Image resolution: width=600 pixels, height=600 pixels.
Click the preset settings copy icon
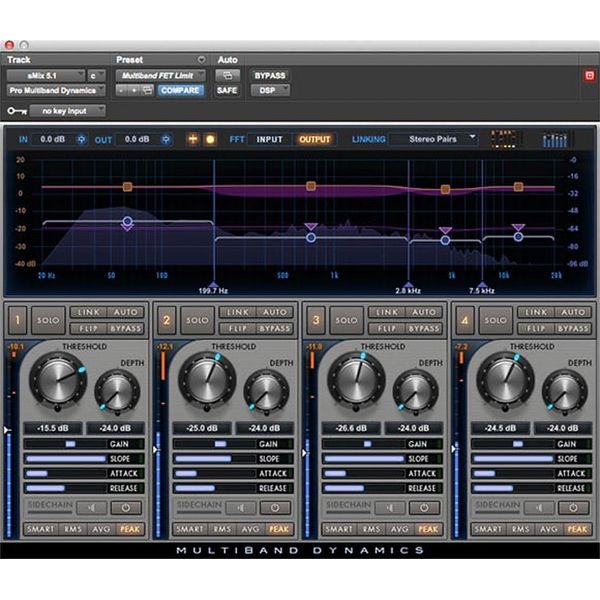click(x=147, y=90)
